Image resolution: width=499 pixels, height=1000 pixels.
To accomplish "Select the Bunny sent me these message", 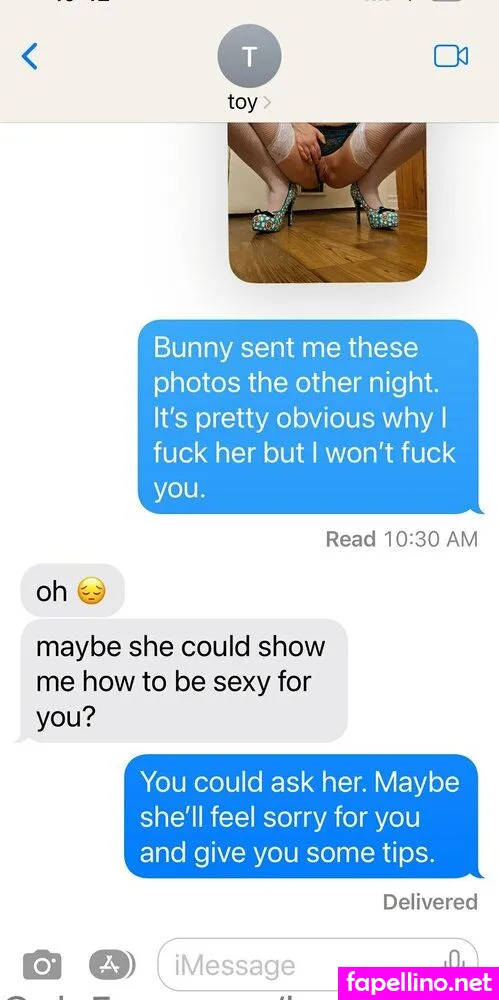I will 308,417.
